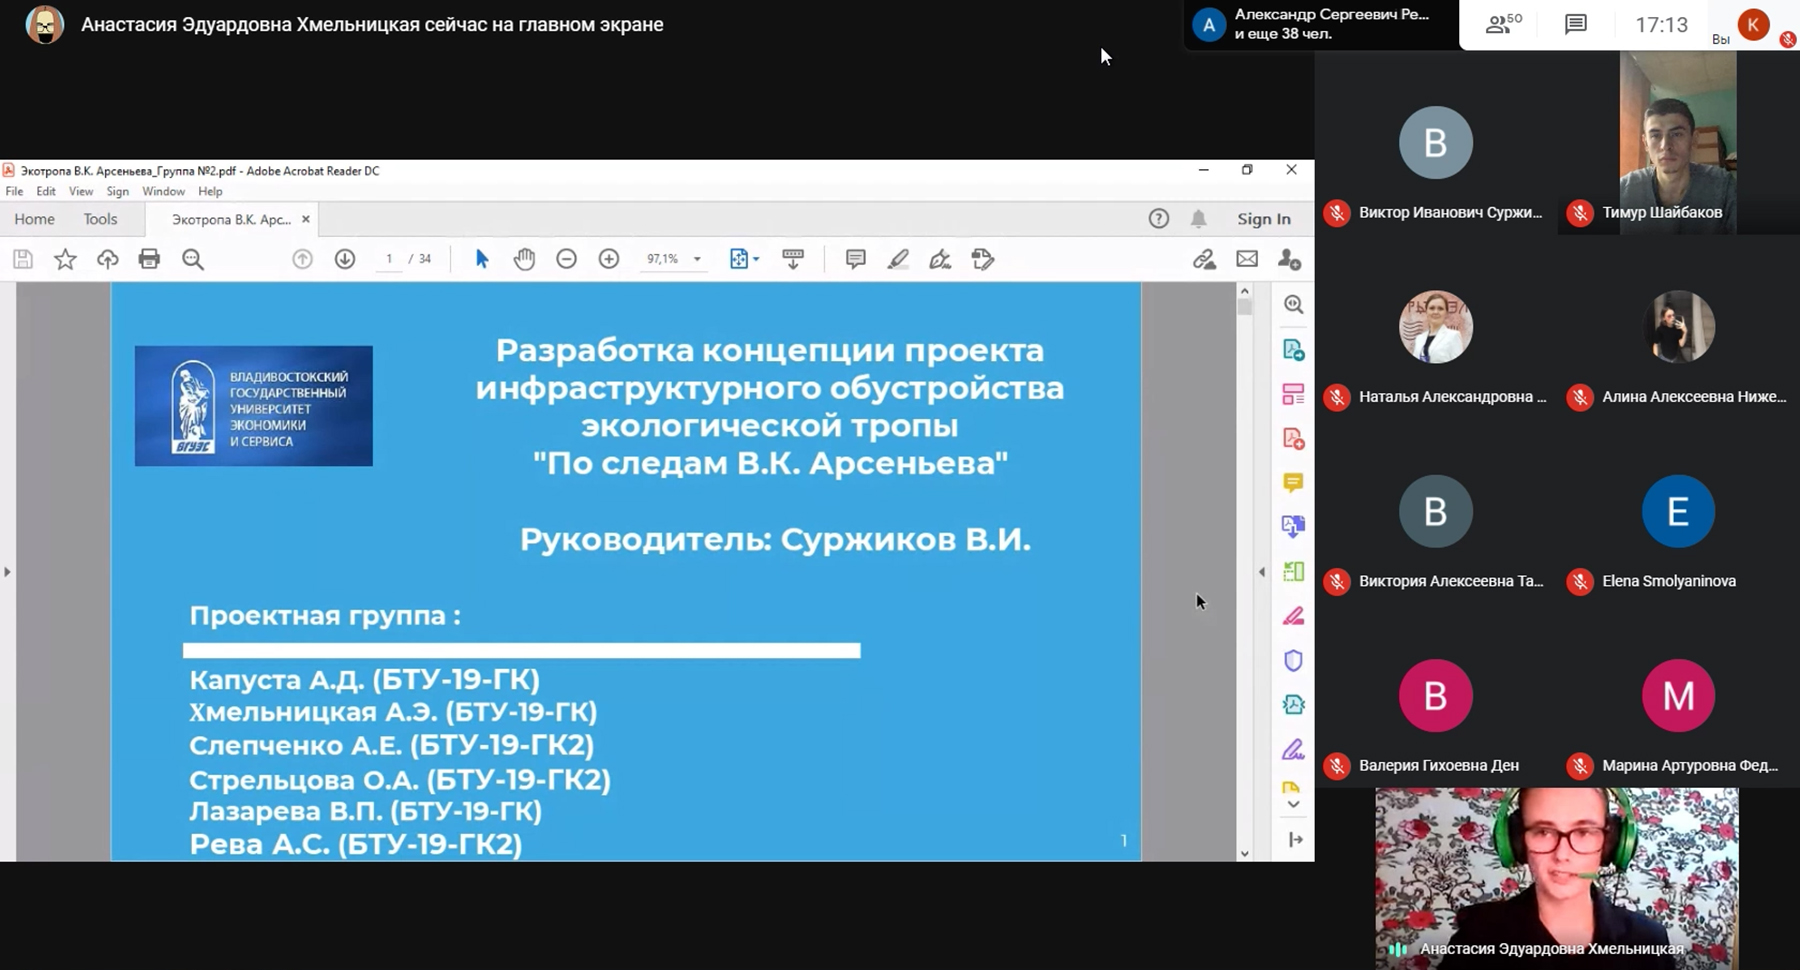
Task: Open pink Redact tool in right pane
Action: 1294,616
